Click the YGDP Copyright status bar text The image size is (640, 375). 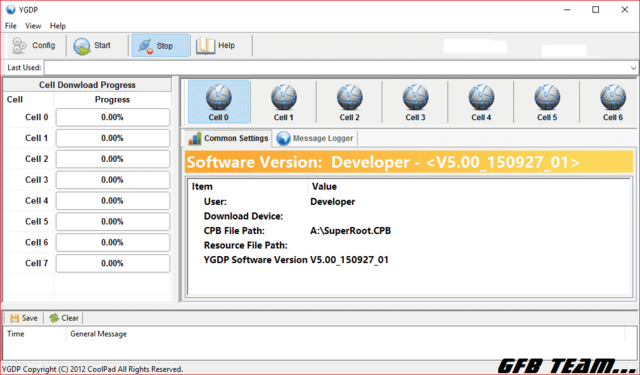coord(92,369)
